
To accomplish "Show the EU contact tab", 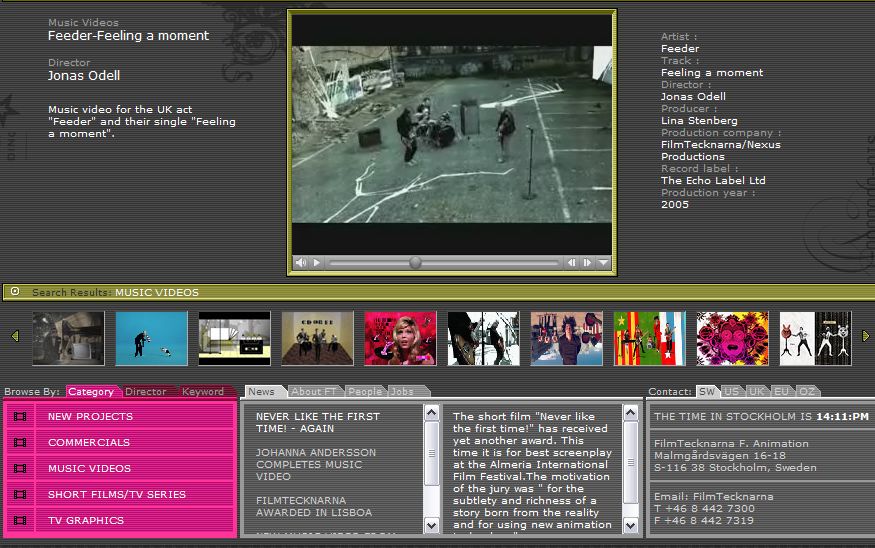I will (x=781, y=392).
